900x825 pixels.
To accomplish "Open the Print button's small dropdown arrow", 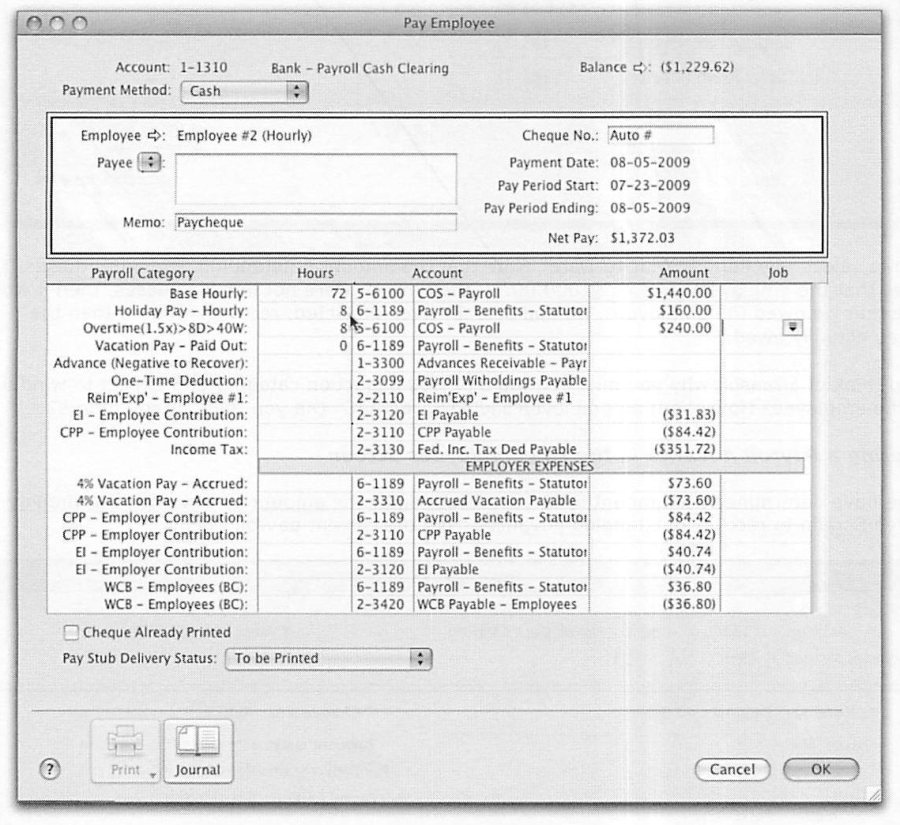I will [x=153, y=775].
